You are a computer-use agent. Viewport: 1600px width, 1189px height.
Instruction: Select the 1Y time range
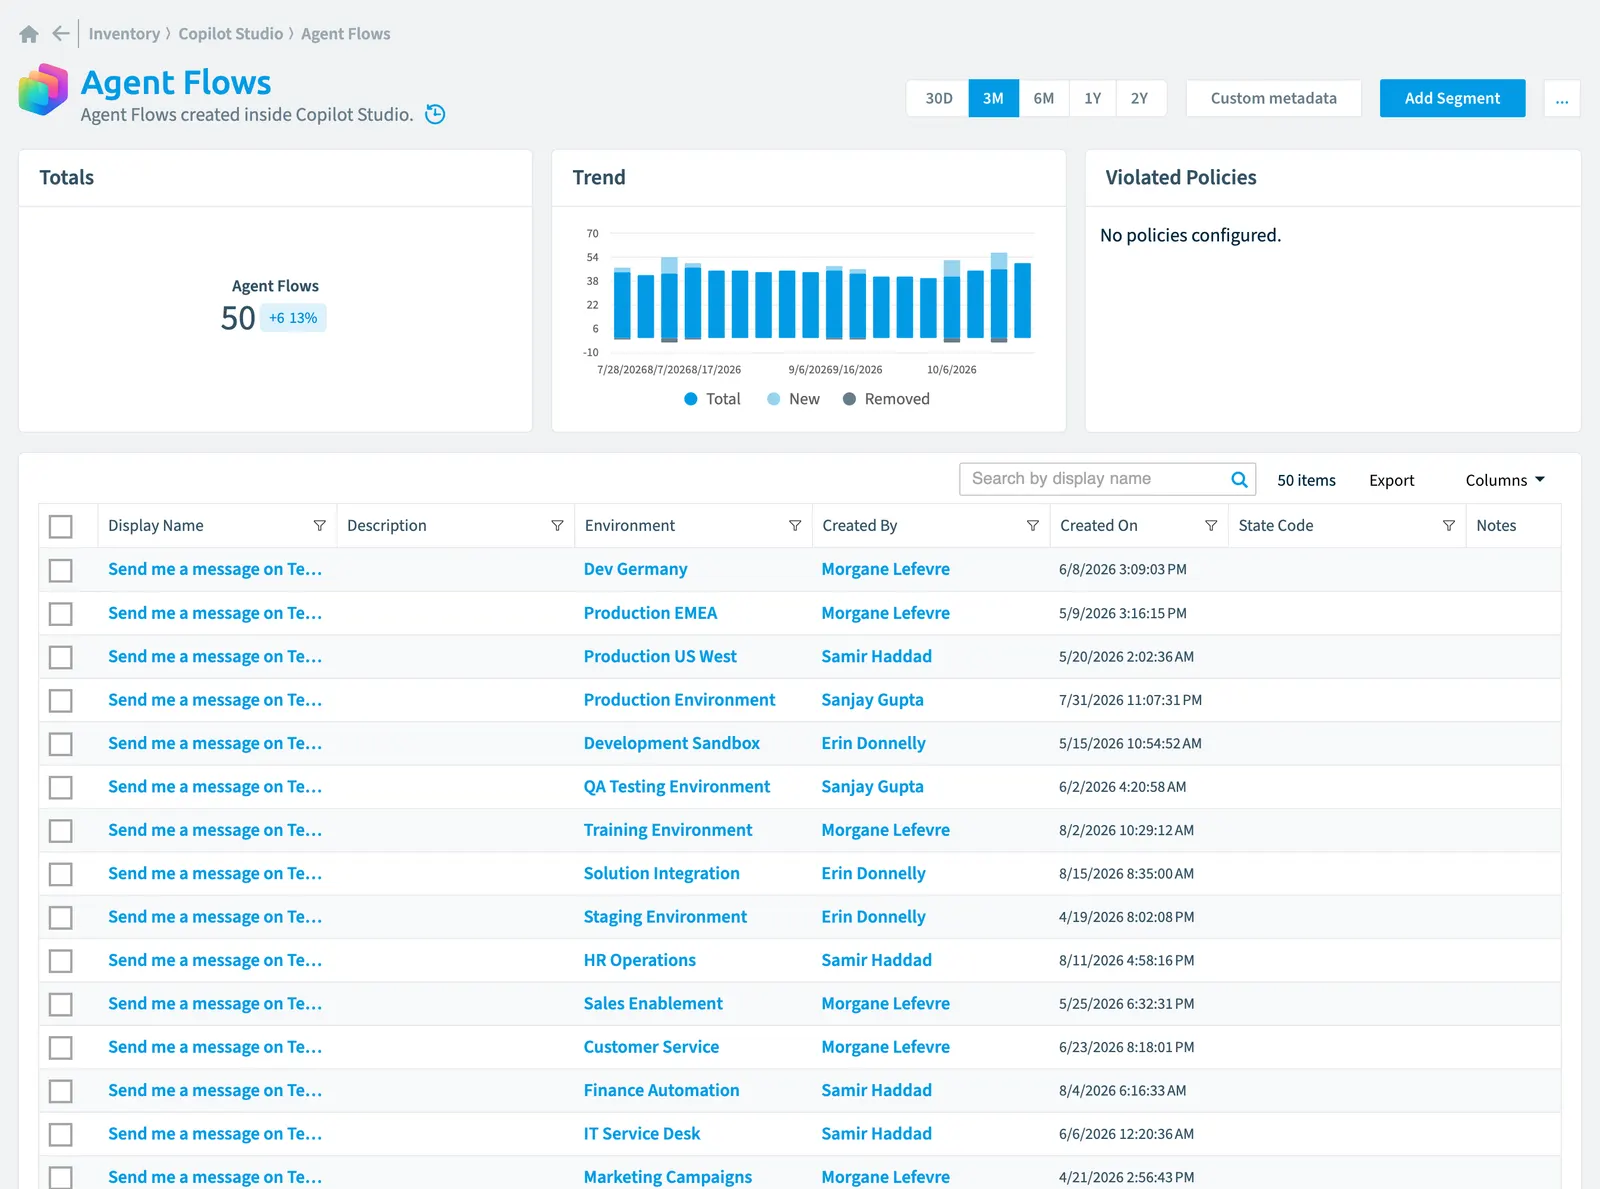[1092, 98]
